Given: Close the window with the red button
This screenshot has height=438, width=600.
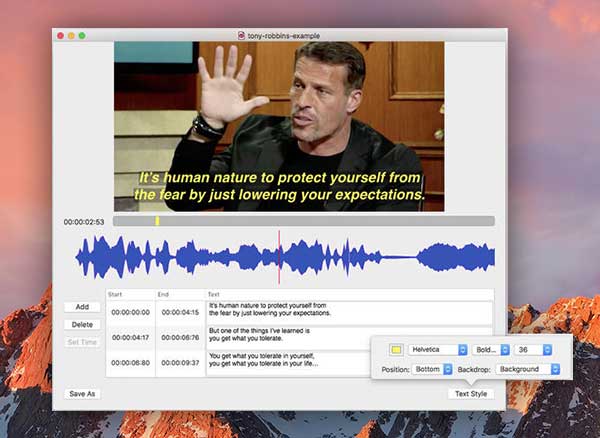Looking at the screenshot, I should coord(60,36).
